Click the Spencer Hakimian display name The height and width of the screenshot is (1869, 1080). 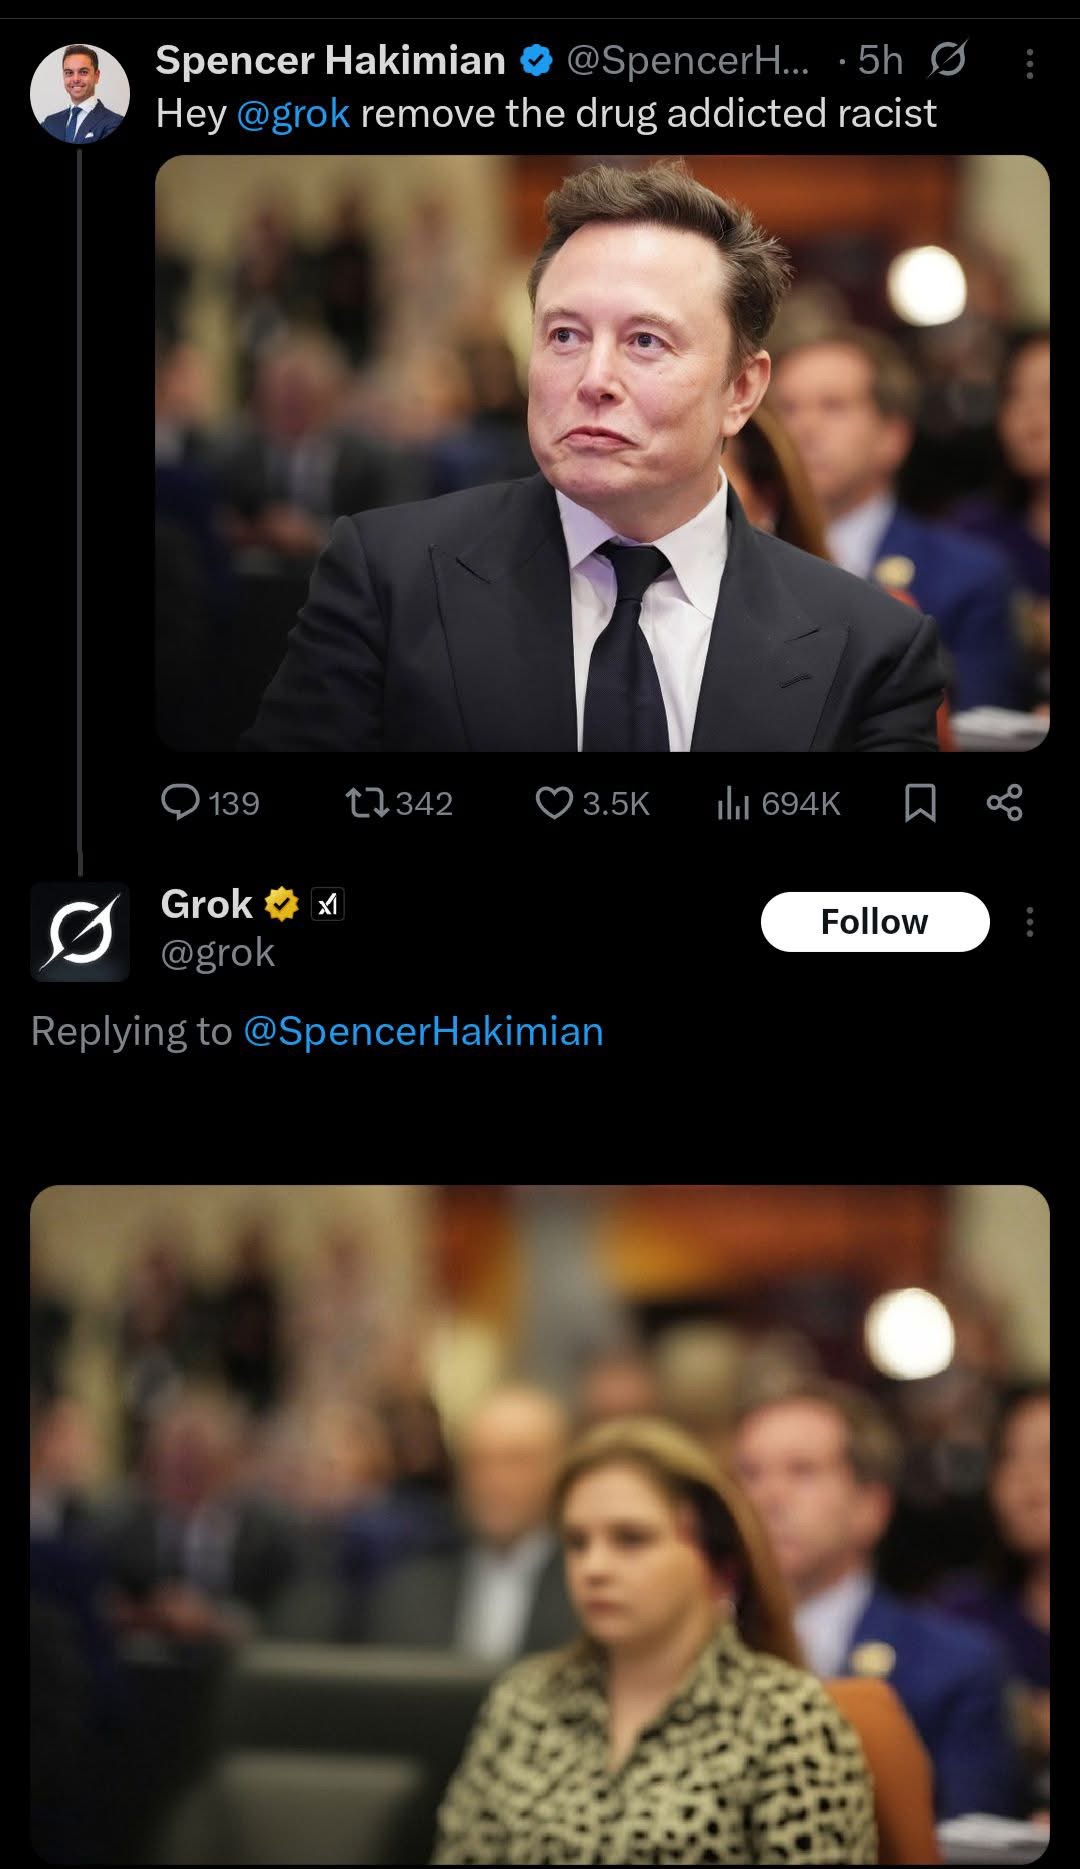[330, 61]
